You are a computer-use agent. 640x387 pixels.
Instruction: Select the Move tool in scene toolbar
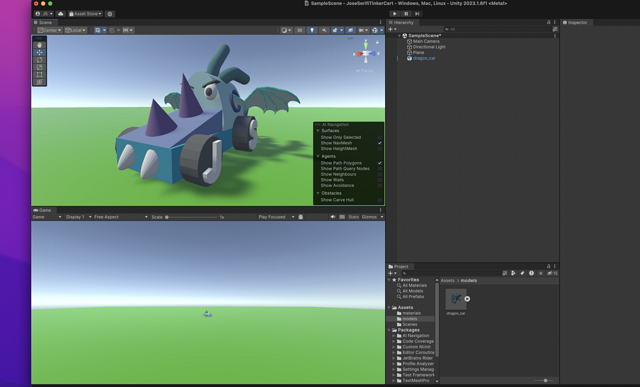(x=40, y=52)
